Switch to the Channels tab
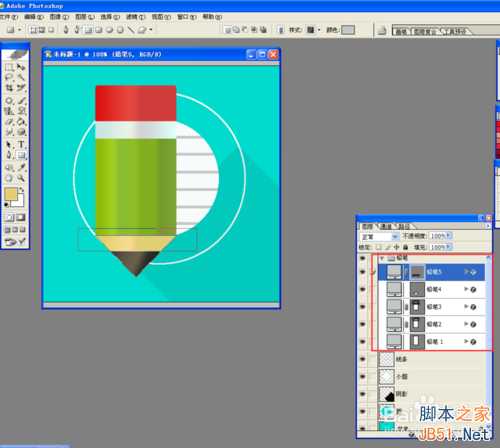Screen dimensions: 500x448 click(x=386, y=226)
